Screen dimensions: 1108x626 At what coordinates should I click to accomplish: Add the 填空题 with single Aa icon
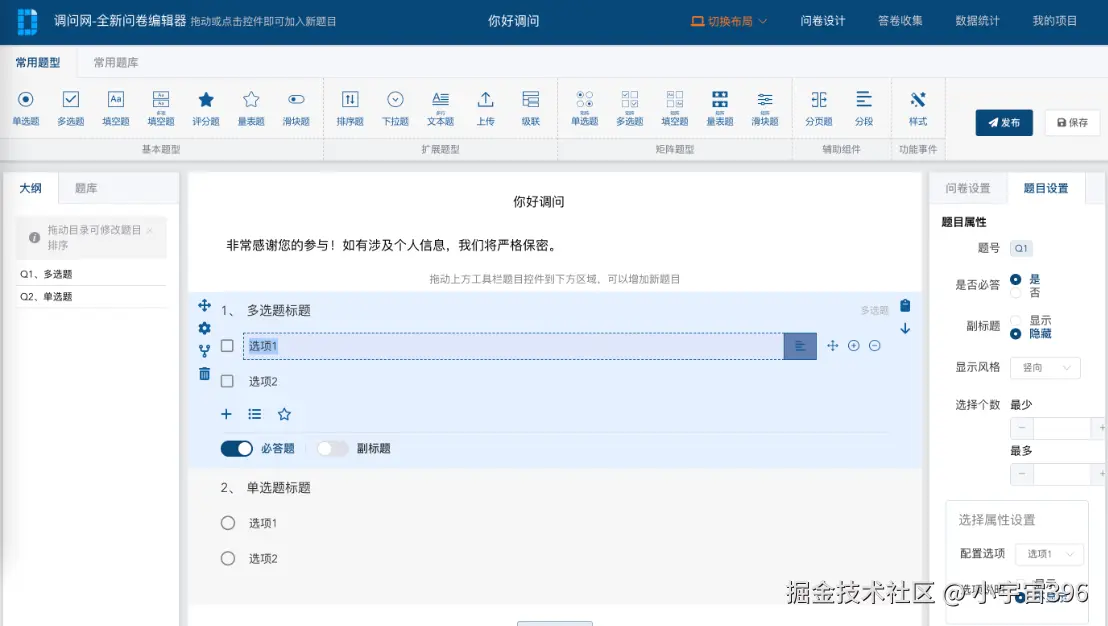116,108
